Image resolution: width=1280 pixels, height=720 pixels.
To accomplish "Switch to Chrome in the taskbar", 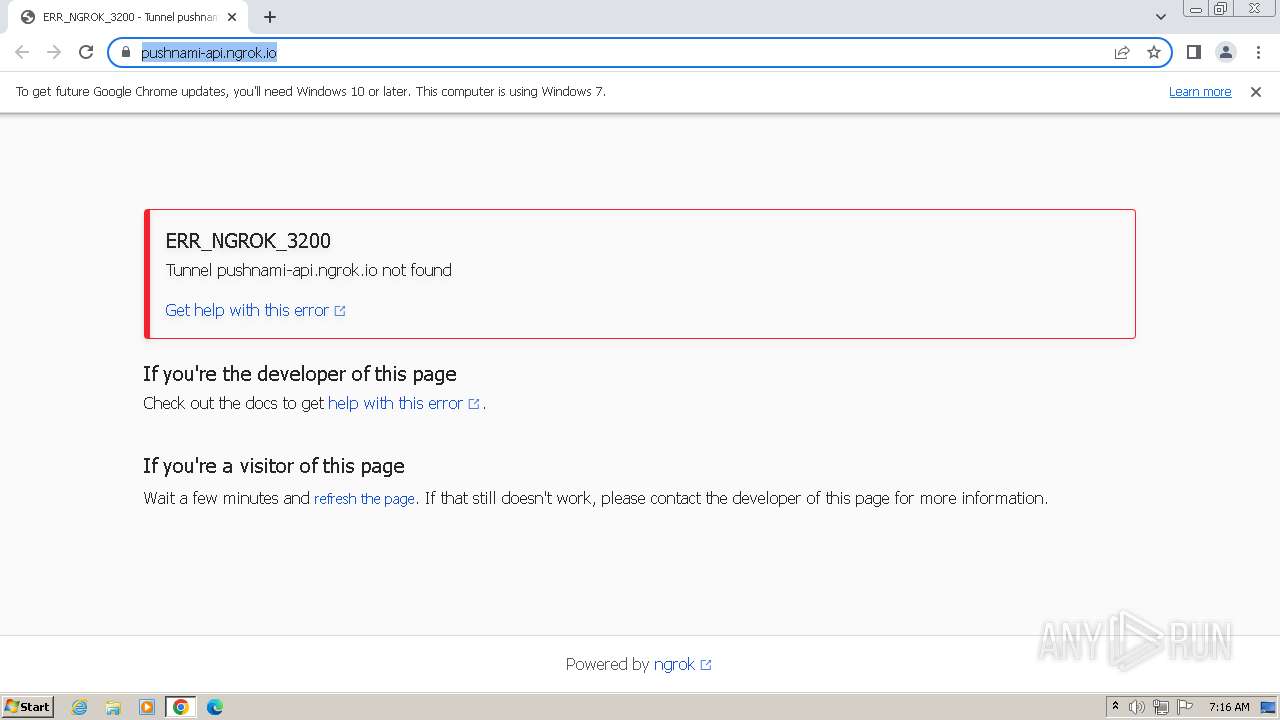I will [x=181, y=707].
